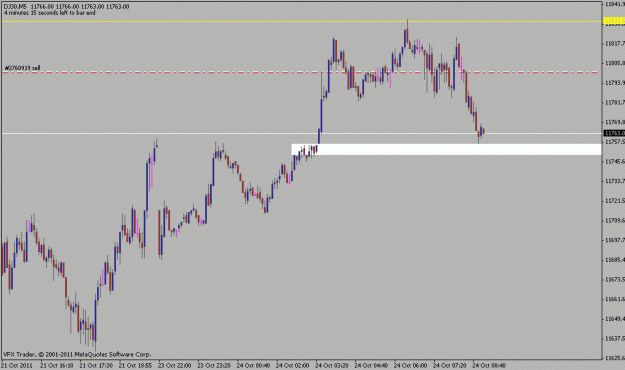Click the 11733.7 price axis label
625x370 pixels.
(615, 181)
